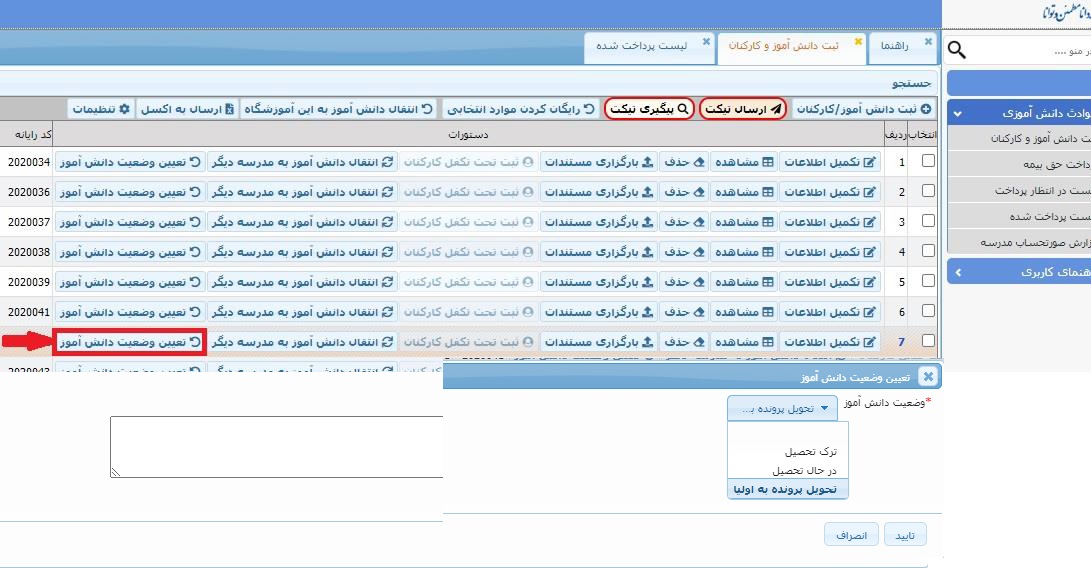Tick the selection checkbox for row 4

tap(928, 251)
